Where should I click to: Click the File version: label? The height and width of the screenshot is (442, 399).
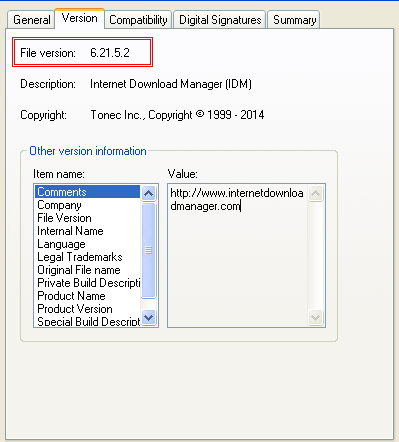[48, 53]
